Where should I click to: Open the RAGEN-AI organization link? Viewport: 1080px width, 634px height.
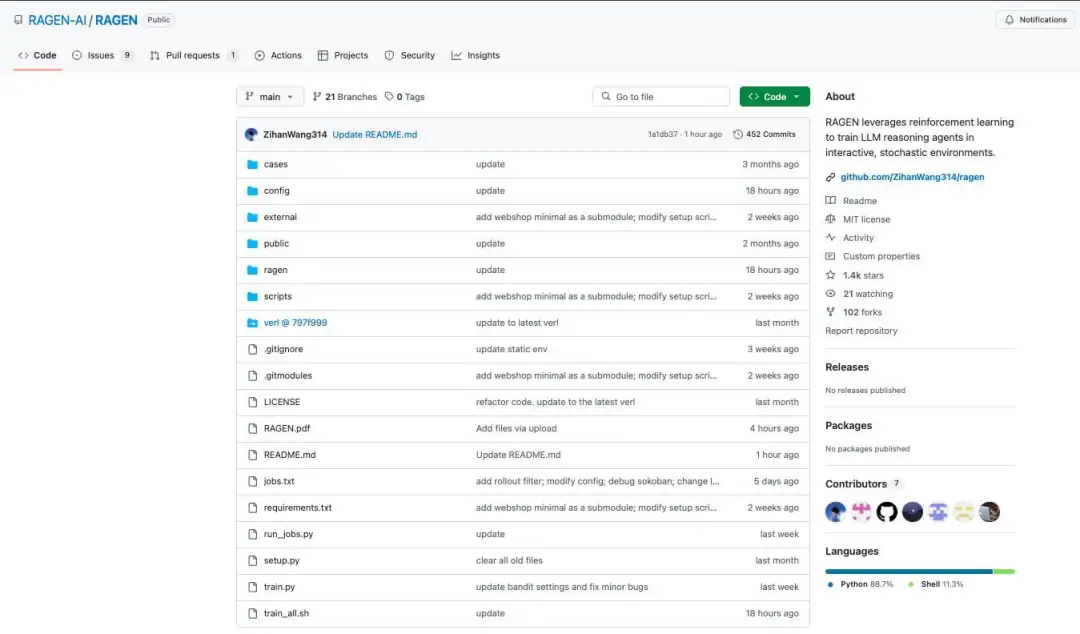point(57,20)
